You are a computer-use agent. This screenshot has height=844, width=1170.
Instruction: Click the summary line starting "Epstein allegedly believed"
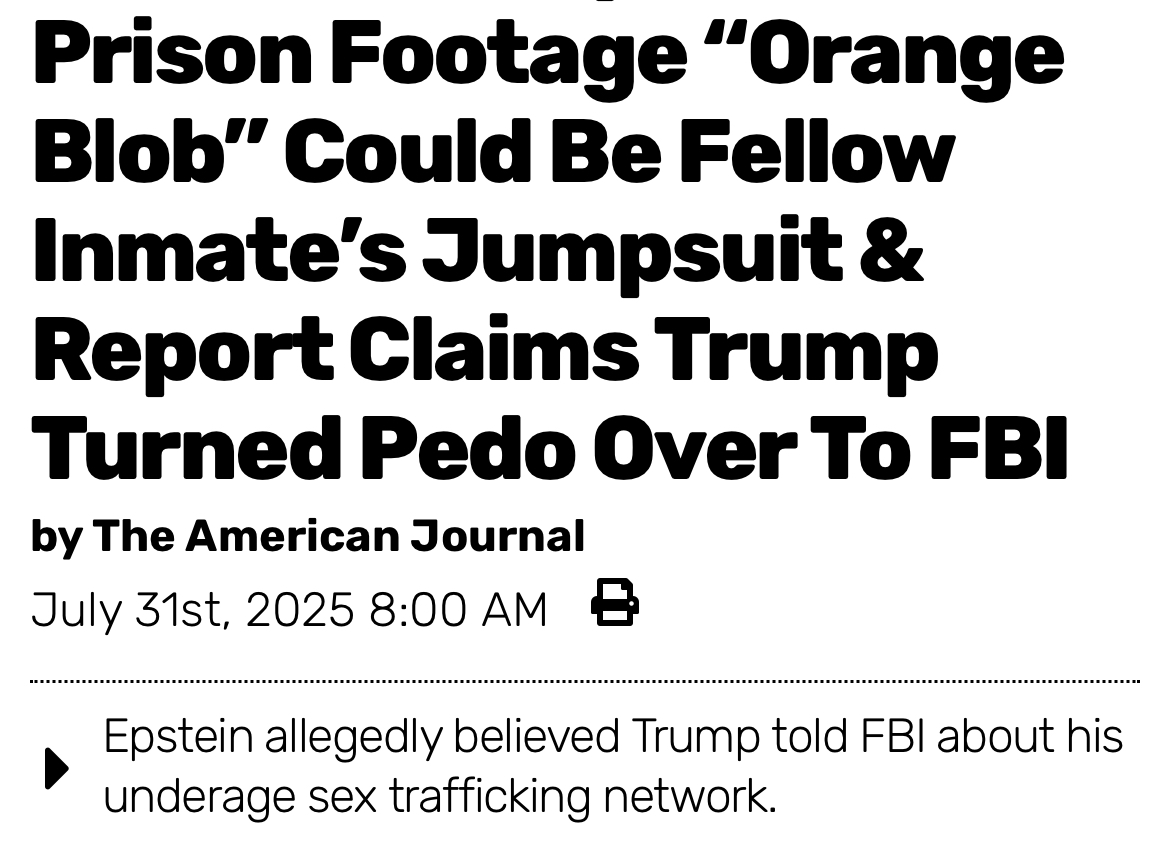[613, 737]
